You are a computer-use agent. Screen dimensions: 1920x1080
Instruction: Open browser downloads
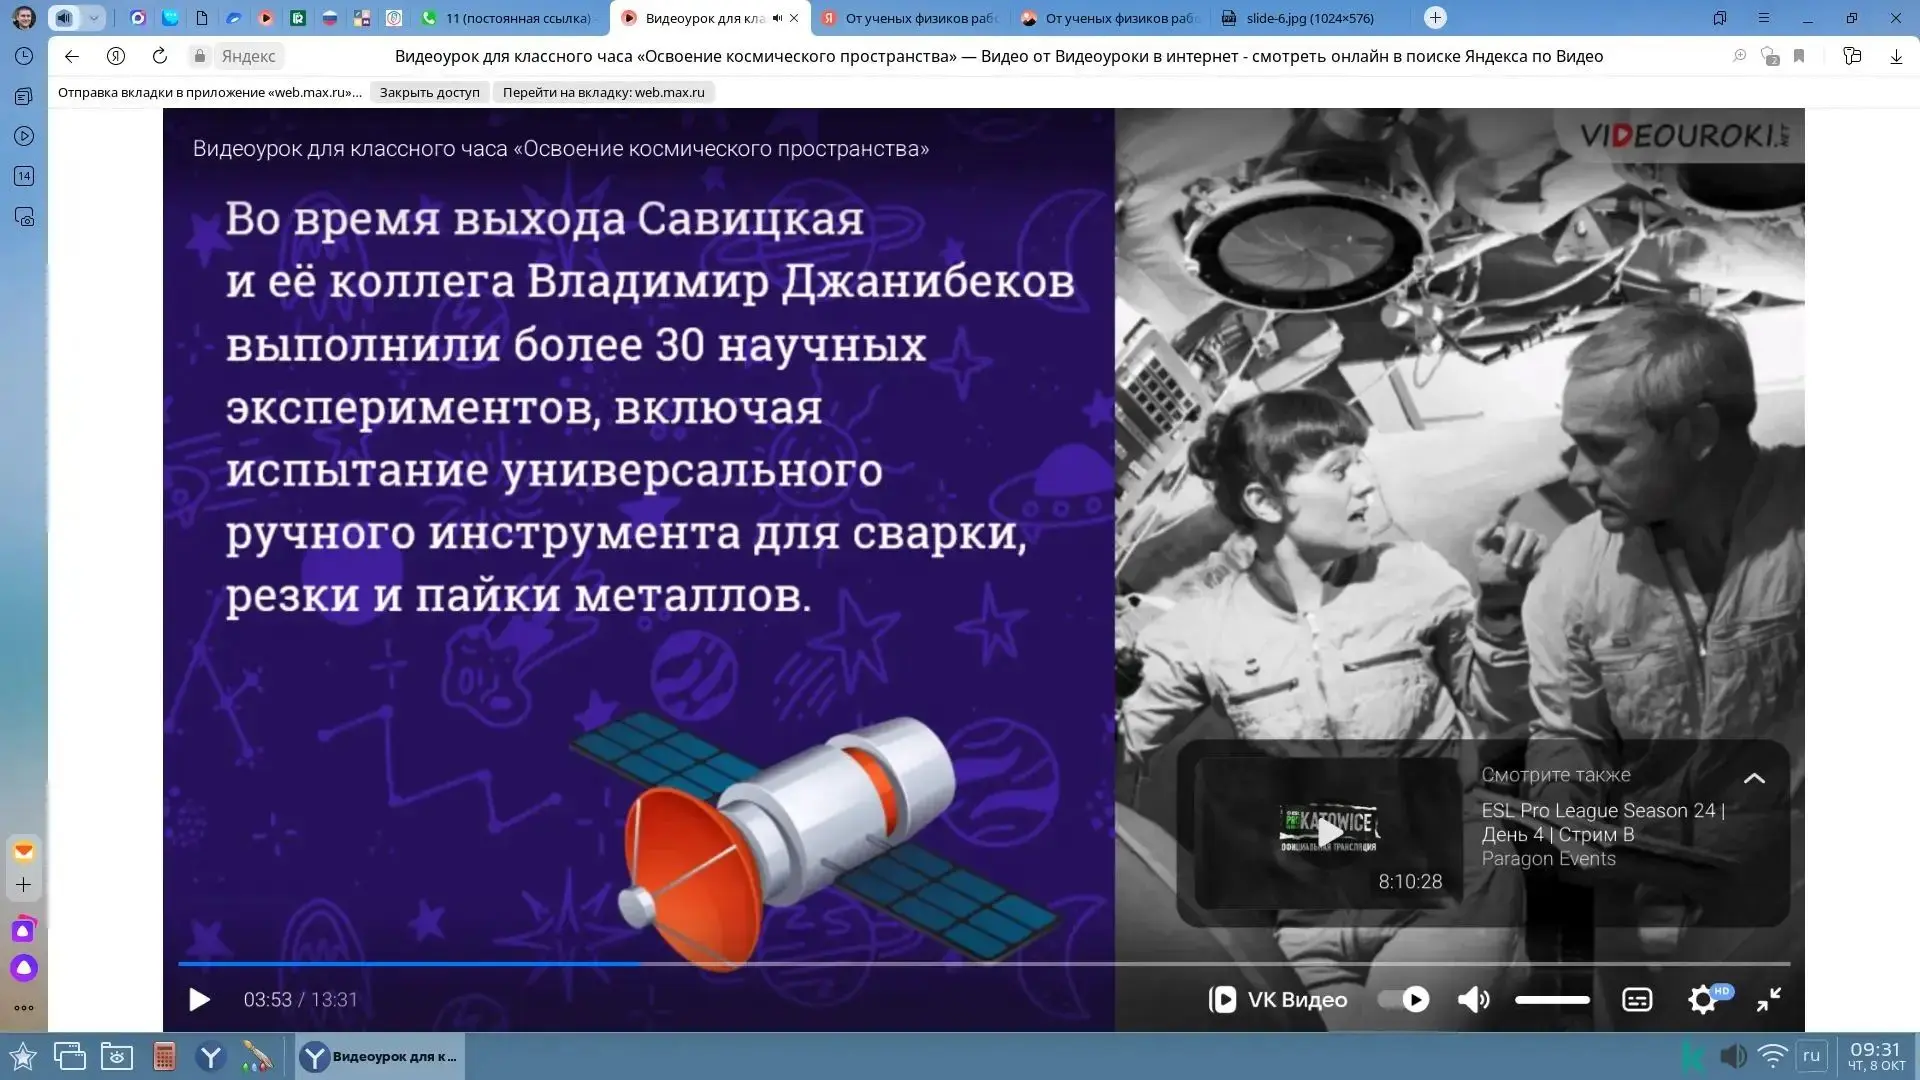tap(1896, 56)
